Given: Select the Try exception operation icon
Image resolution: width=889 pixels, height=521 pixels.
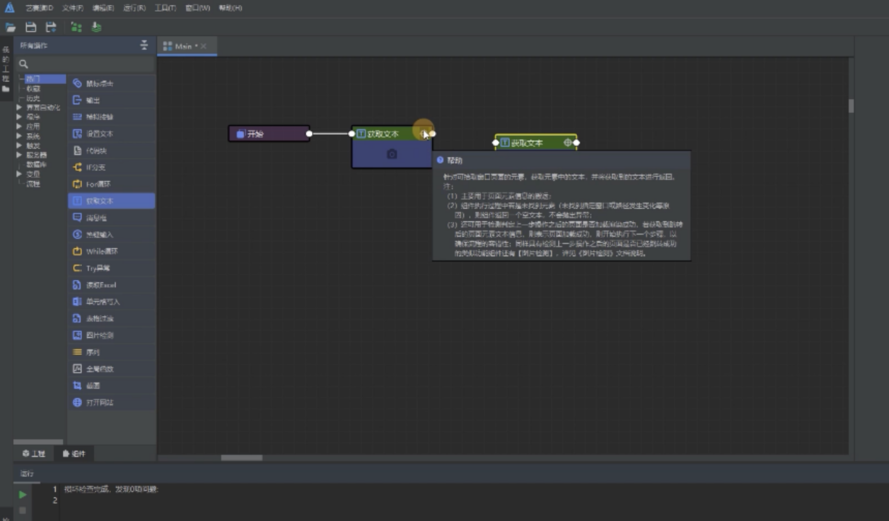Looking at the screenshot, I should pyautogui.click(x=77, y=268).
